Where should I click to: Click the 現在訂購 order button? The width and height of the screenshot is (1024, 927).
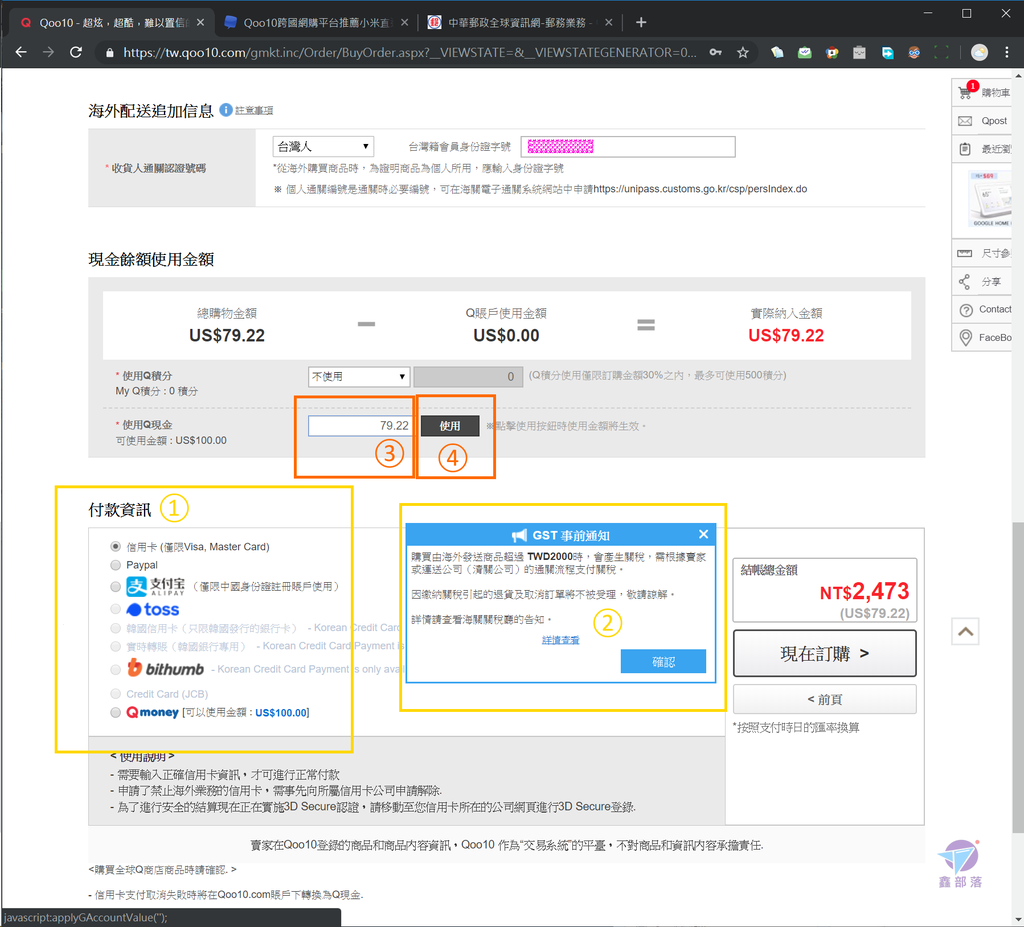point(824,653)
